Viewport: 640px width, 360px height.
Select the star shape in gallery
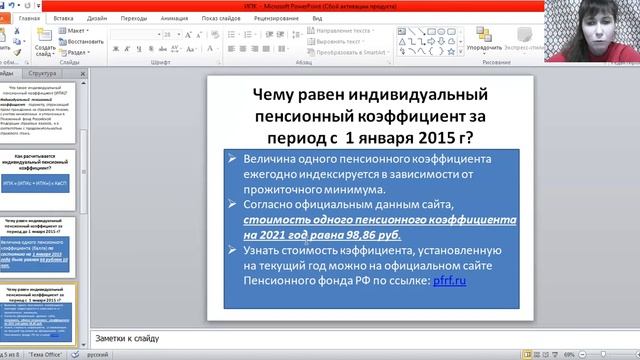click(451, 51)
